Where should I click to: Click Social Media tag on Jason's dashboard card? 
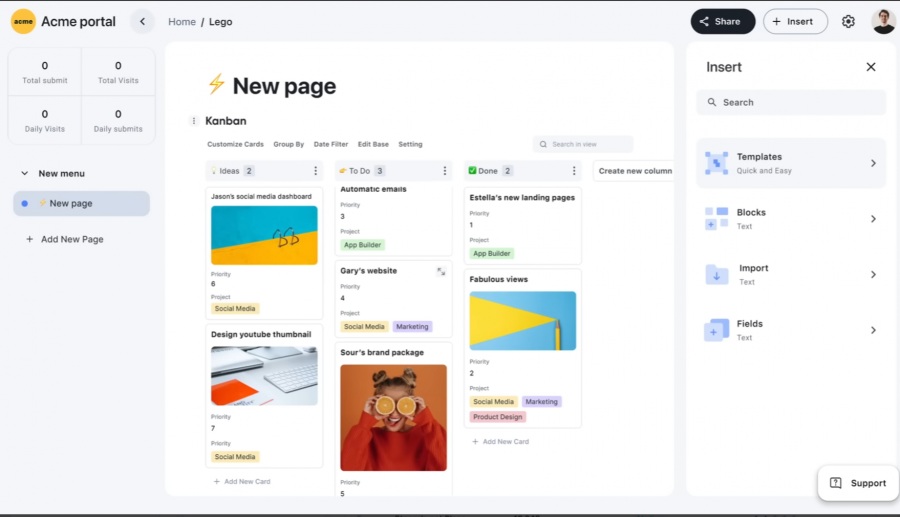pyautogui.click(x=235, y=309)
